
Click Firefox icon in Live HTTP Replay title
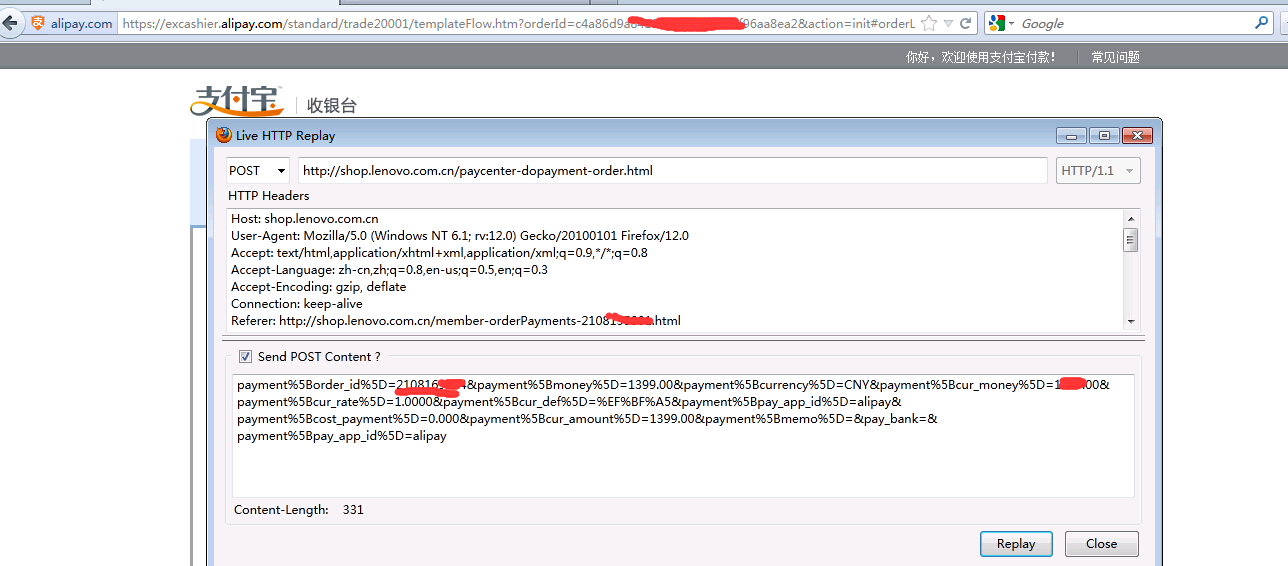[224, 135]
